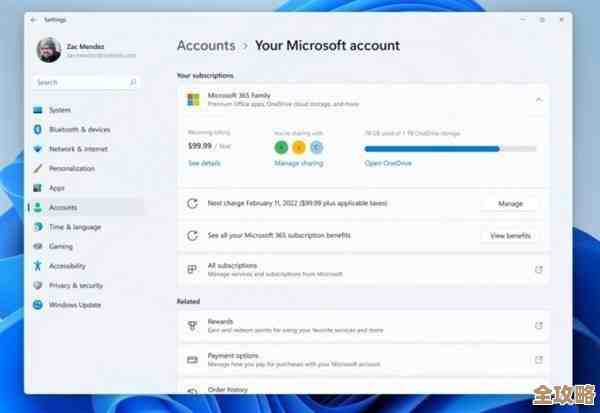The image size is (600, 413).
Task: Open Network & internet category
Action: pos(86,149)
